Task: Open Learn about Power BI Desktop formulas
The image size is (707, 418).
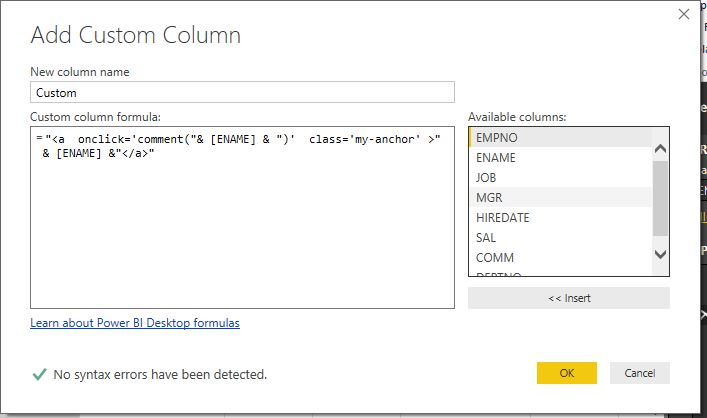Action: pos(135,323)
